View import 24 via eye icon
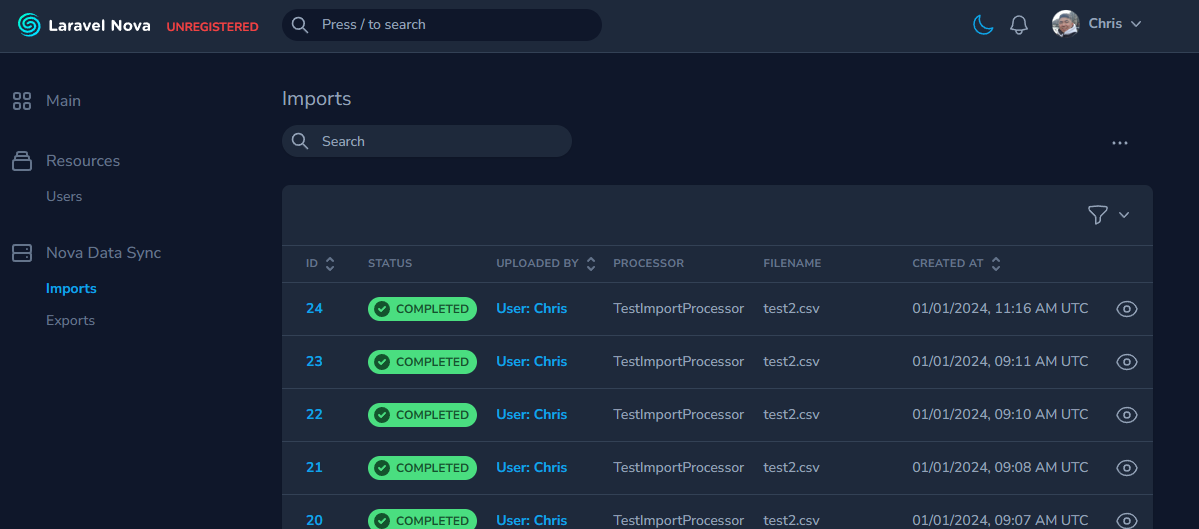Image resolution: width=1199 pixels, height=529 pixels. tap(1127, 309)
